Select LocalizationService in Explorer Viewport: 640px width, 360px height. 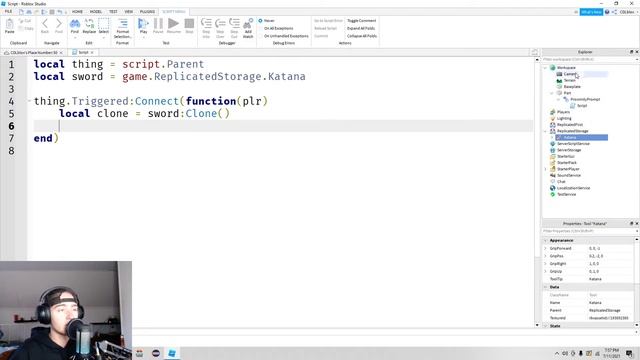pos(573,188)
